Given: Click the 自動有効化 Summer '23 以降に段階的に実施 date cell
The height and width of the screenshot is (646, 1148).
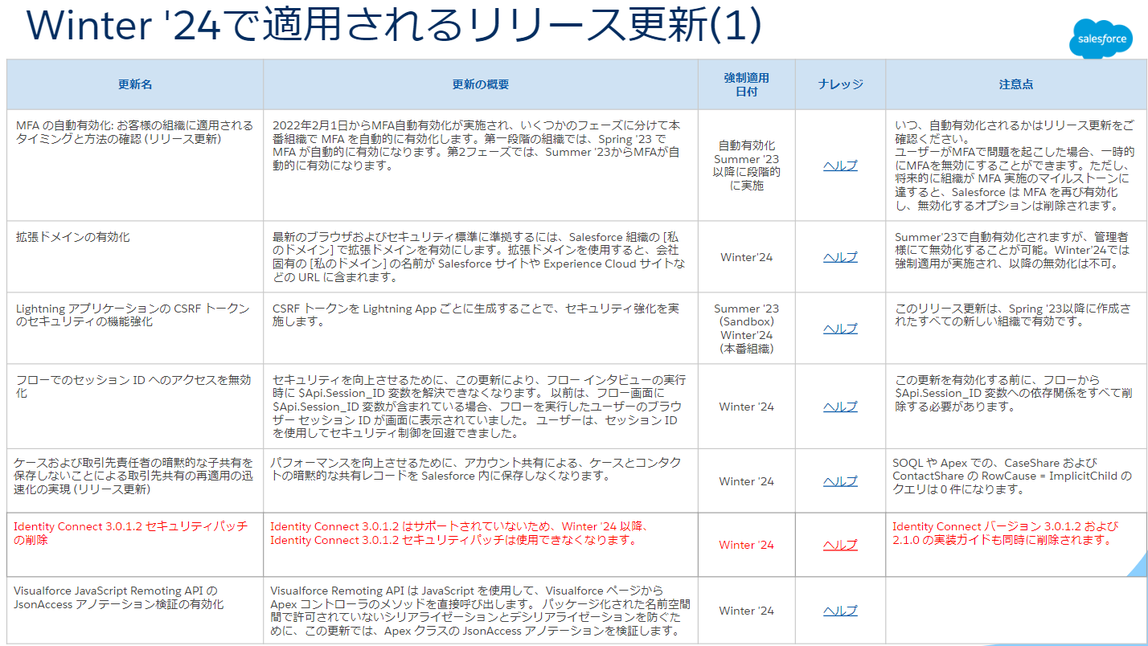Looking at the screenshot, I should 746,166.
